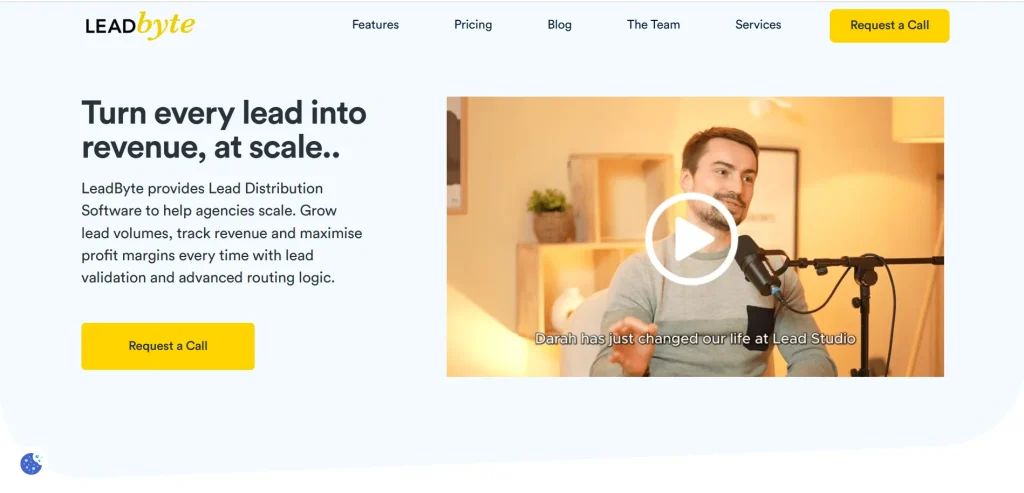Open the Blog link
This screenshot has width=1024, height=493.
click(560, 25)
